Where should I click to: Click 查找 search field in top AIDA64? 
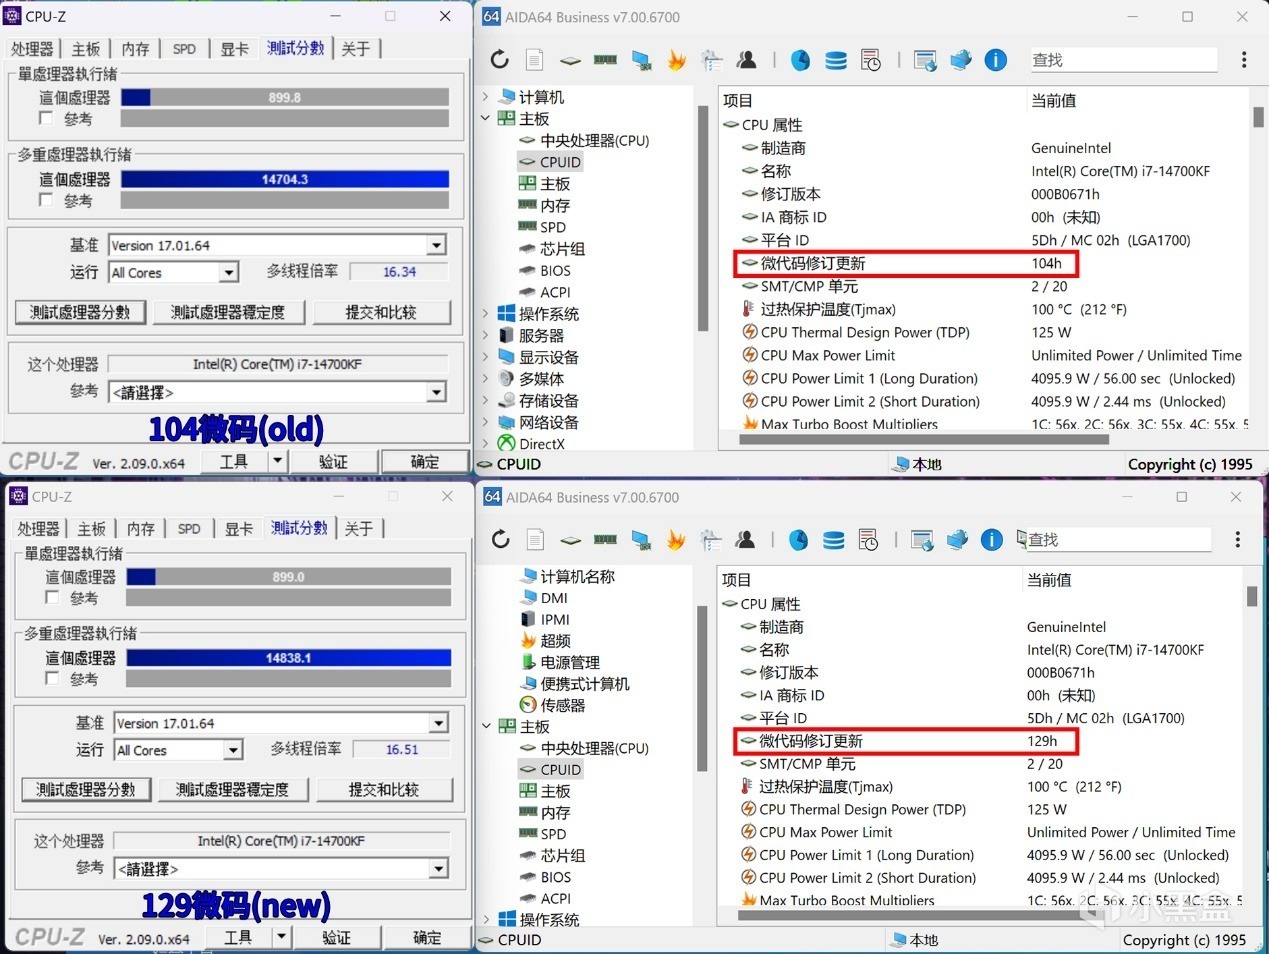(1124, 60)
